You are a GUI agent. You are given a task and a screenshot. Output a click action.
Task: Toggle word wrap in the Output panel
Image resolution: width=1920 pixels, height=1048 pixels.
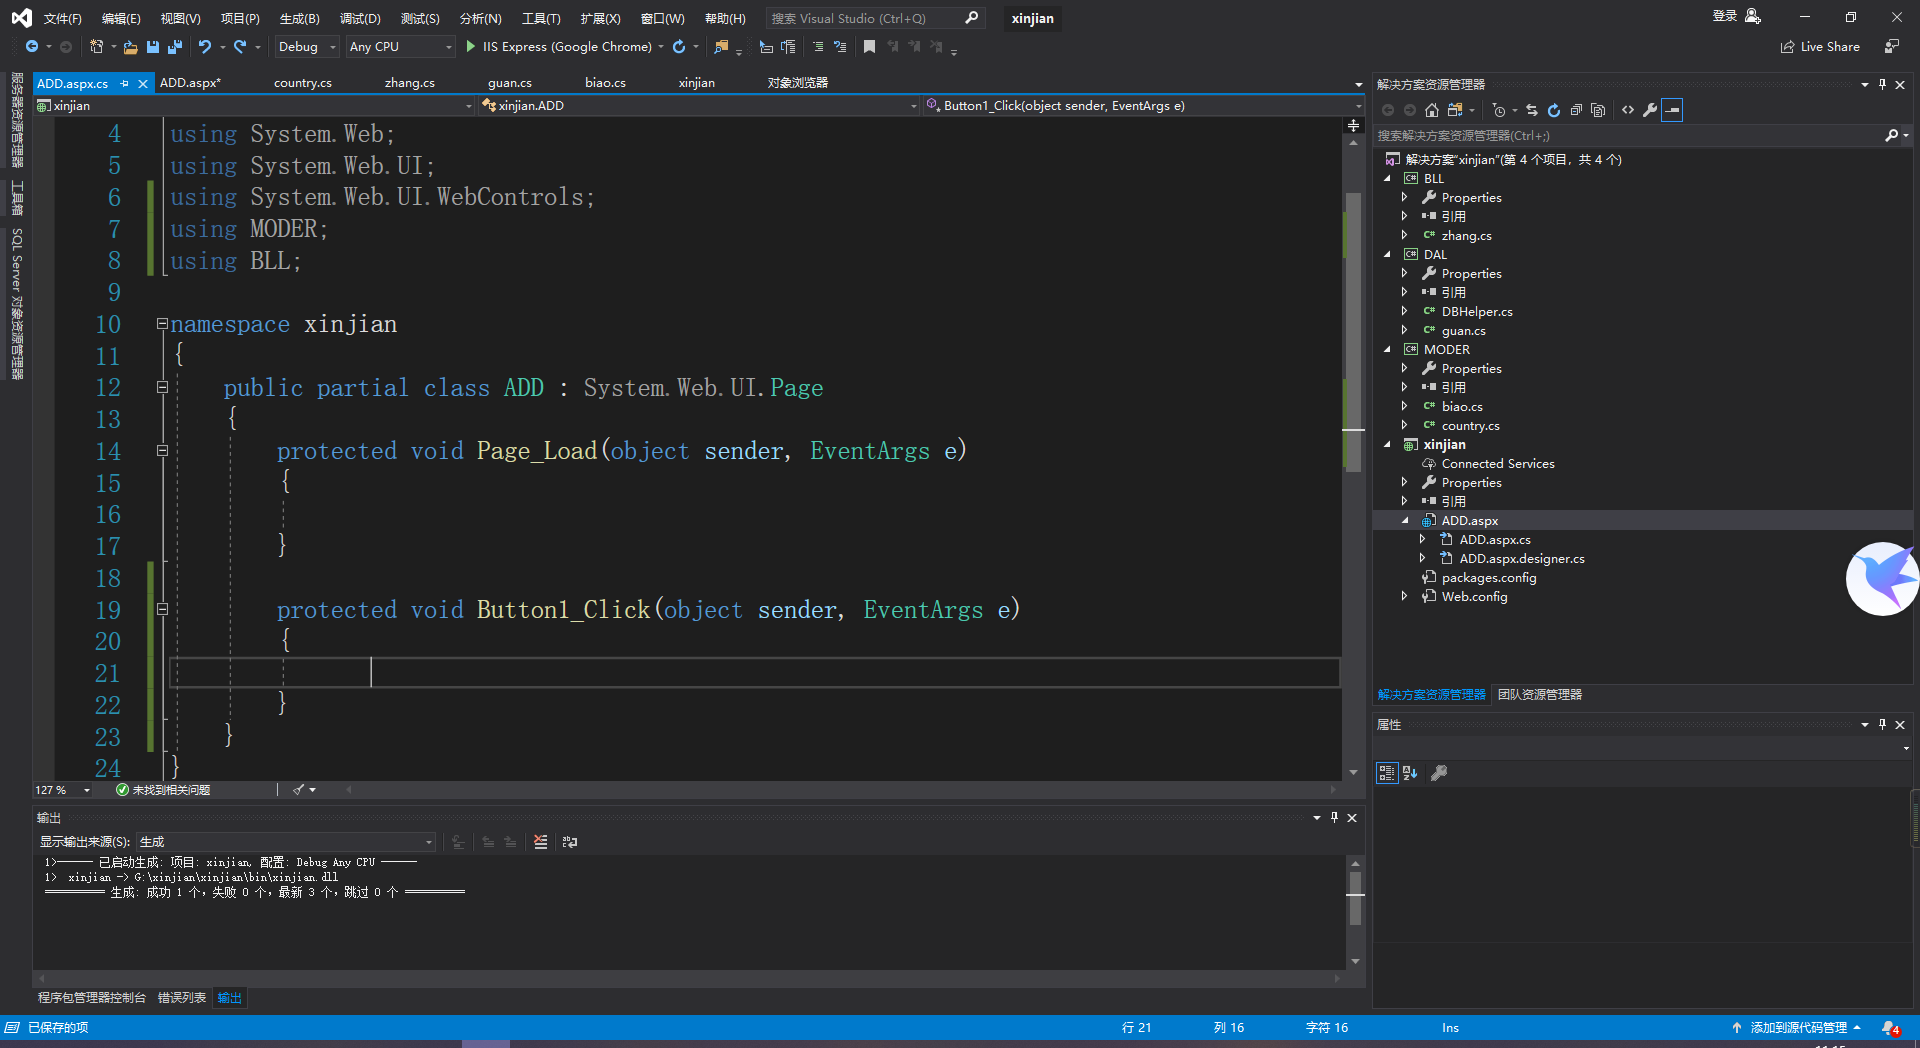570,842
